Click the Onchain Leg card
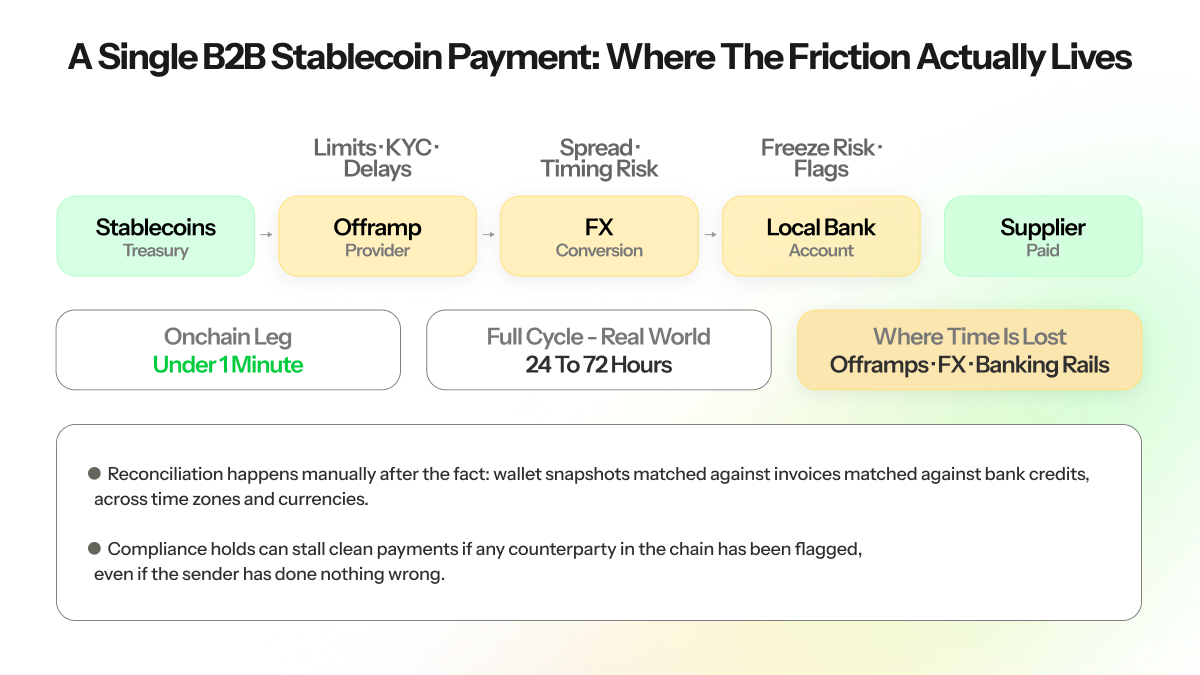The height and width of the screenshot is (675, 1200). [228, 350]
